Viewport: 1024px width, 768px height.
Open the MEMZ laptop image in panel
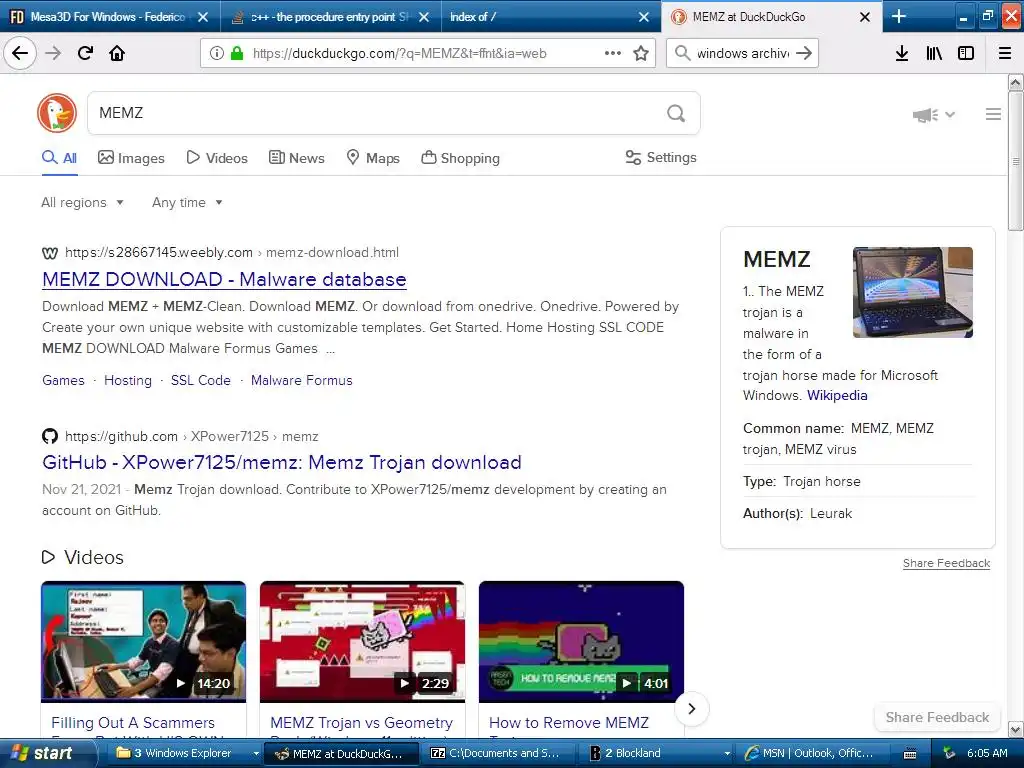912,292
